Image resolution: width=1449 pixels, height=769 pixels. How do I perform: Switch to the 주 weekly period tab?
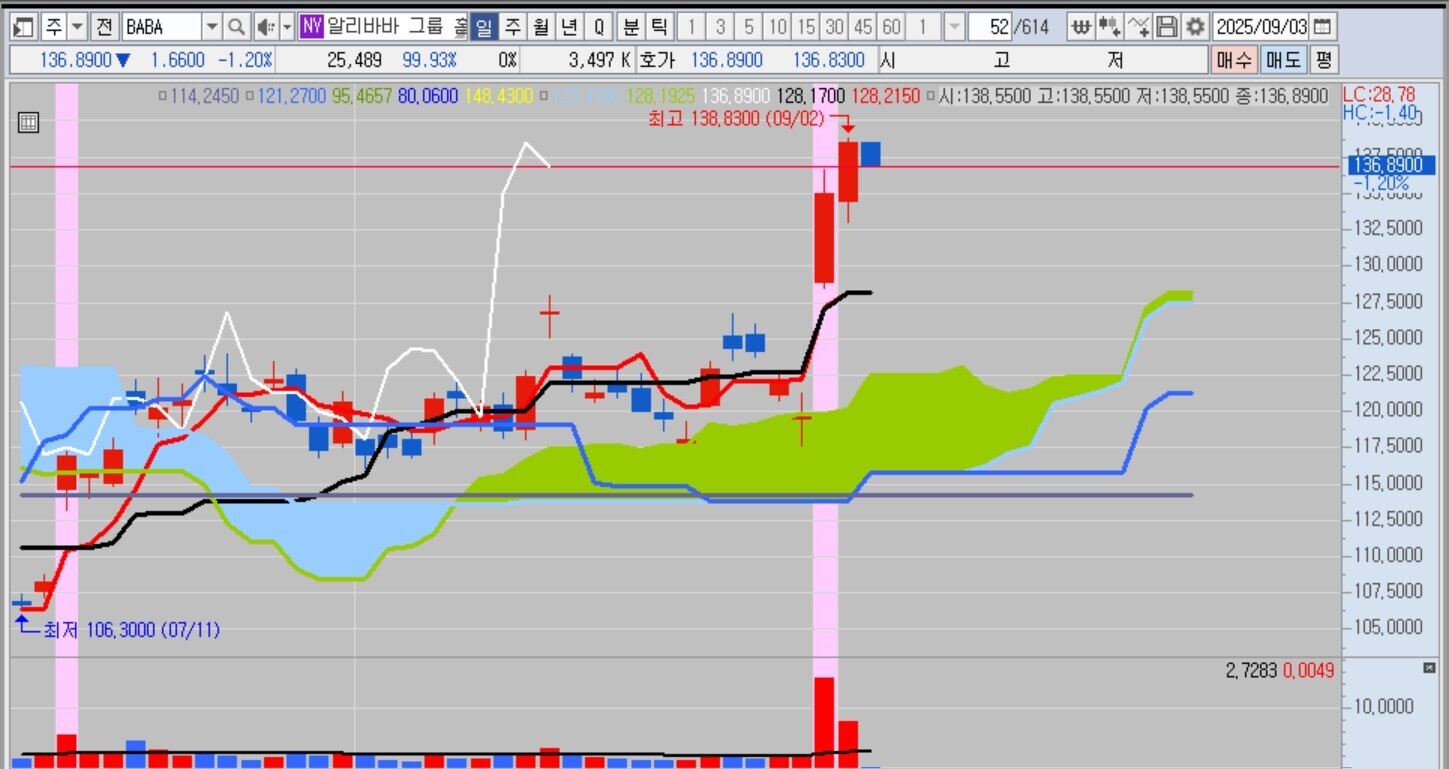512,26
